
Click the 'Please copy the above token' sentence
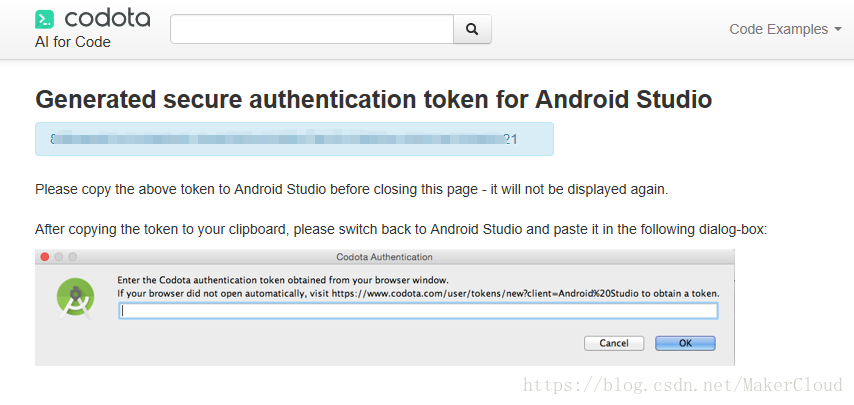tap(351, 190)
